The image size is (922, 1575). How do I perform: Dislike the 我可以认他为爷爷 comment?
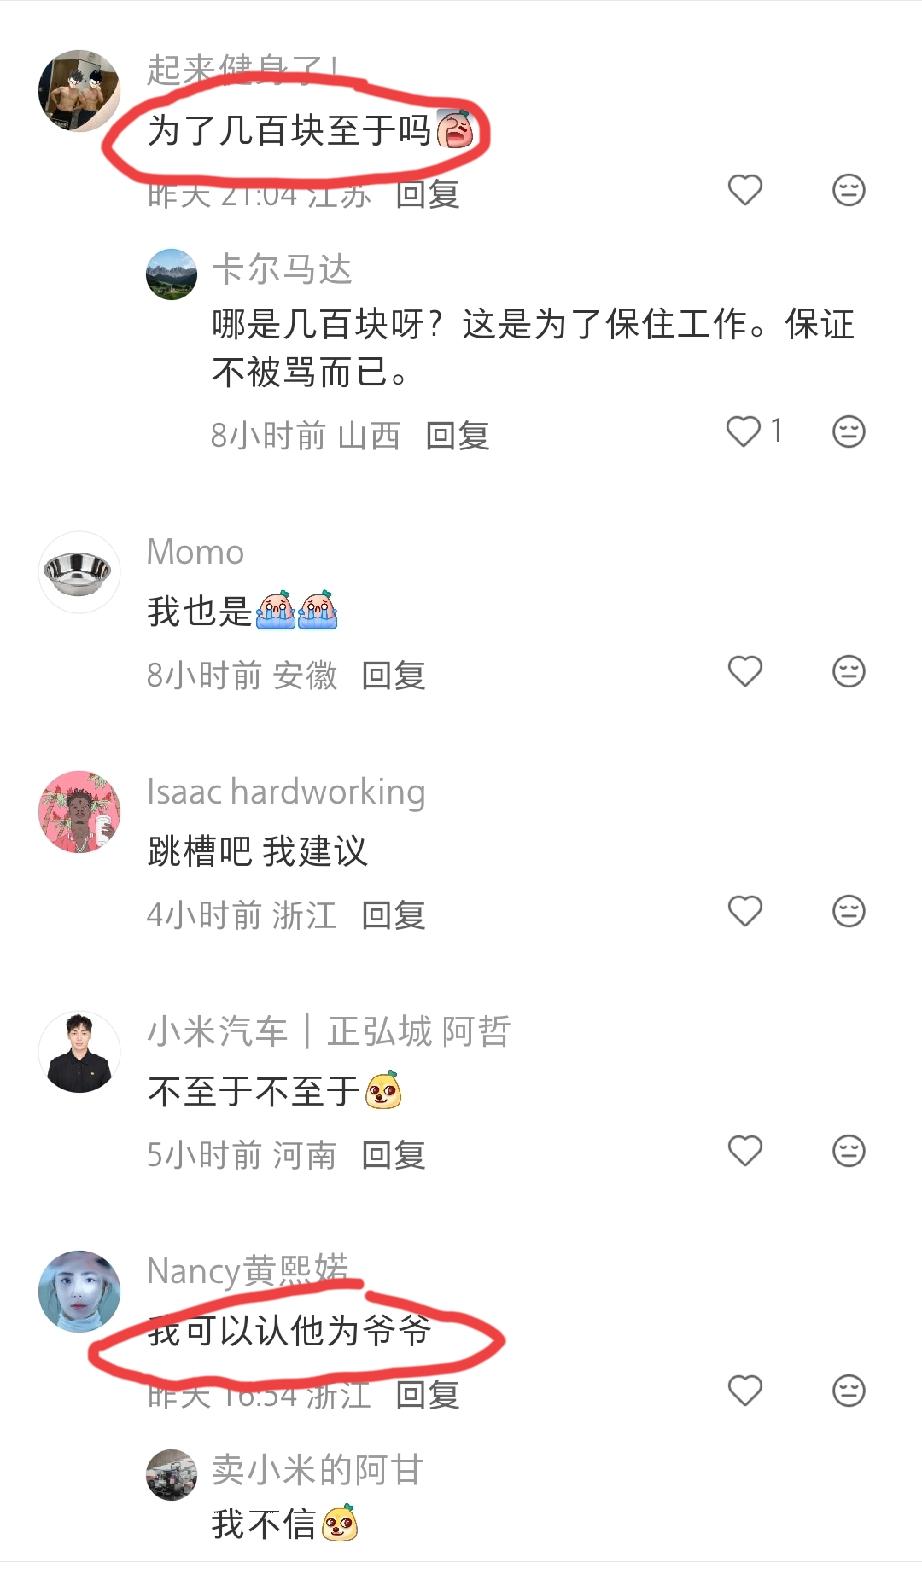coord(849,1391)
